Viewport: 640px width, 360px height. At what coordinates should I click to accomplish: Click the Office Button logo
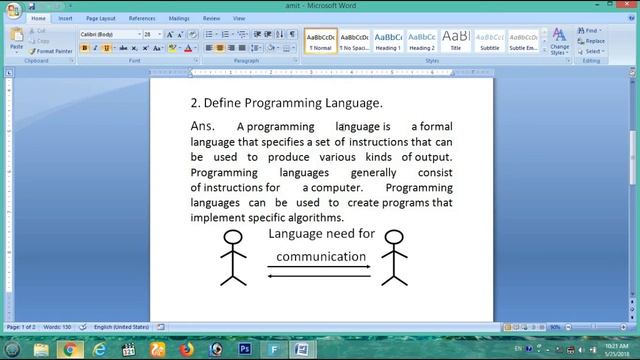point(13,10)
